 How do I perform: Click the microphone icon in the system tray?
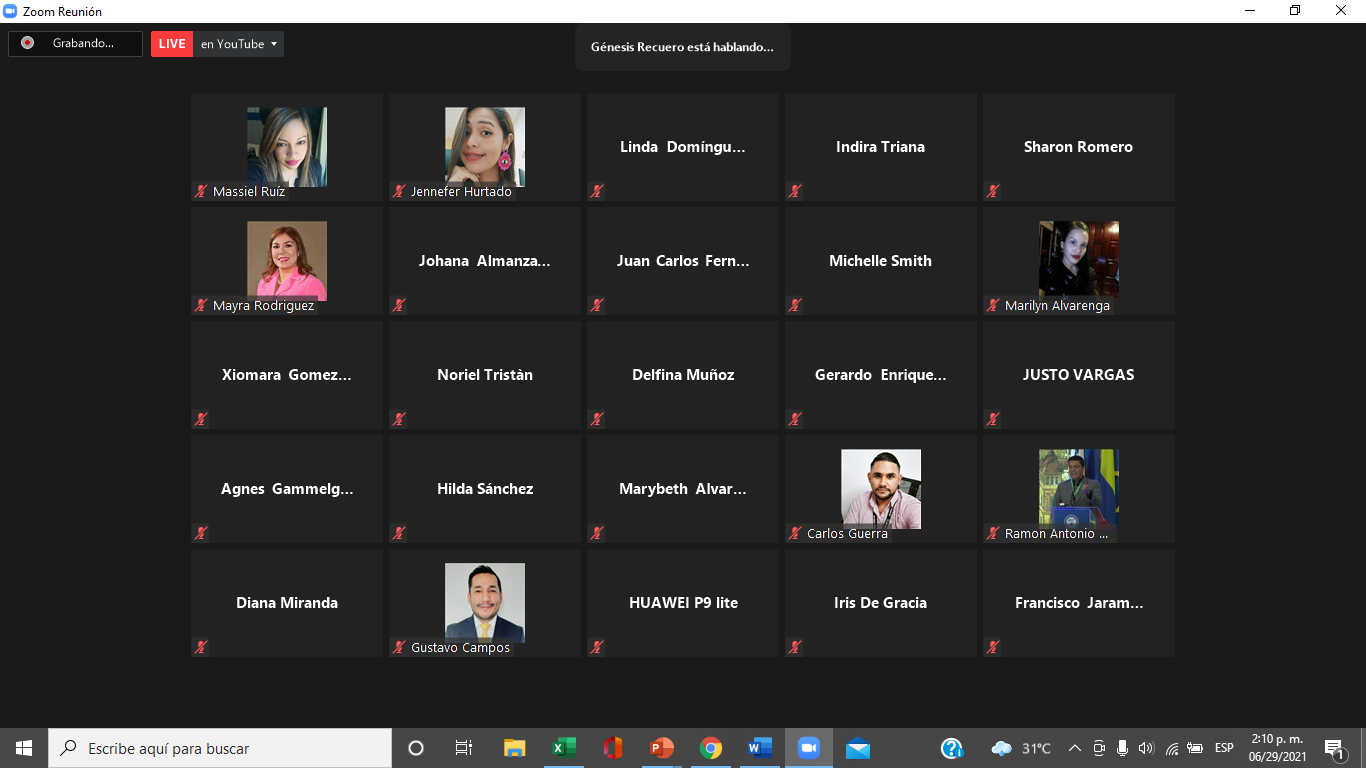1122,748
